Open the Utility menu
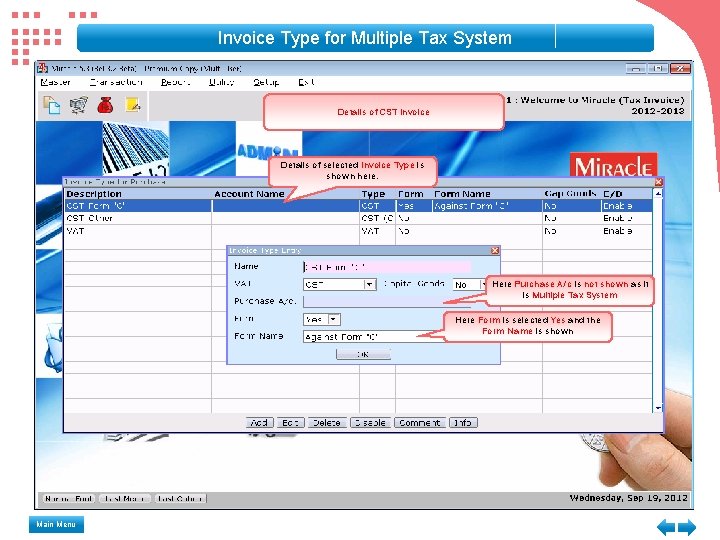The height and width of the screenshot is (540, 720). coord(221,82)
